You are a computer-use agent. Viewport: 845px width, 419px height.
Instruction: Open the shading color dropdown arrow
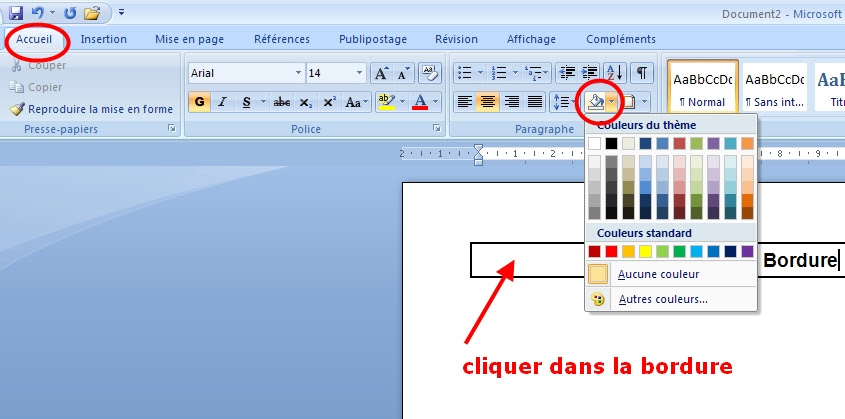click(611, 102)
